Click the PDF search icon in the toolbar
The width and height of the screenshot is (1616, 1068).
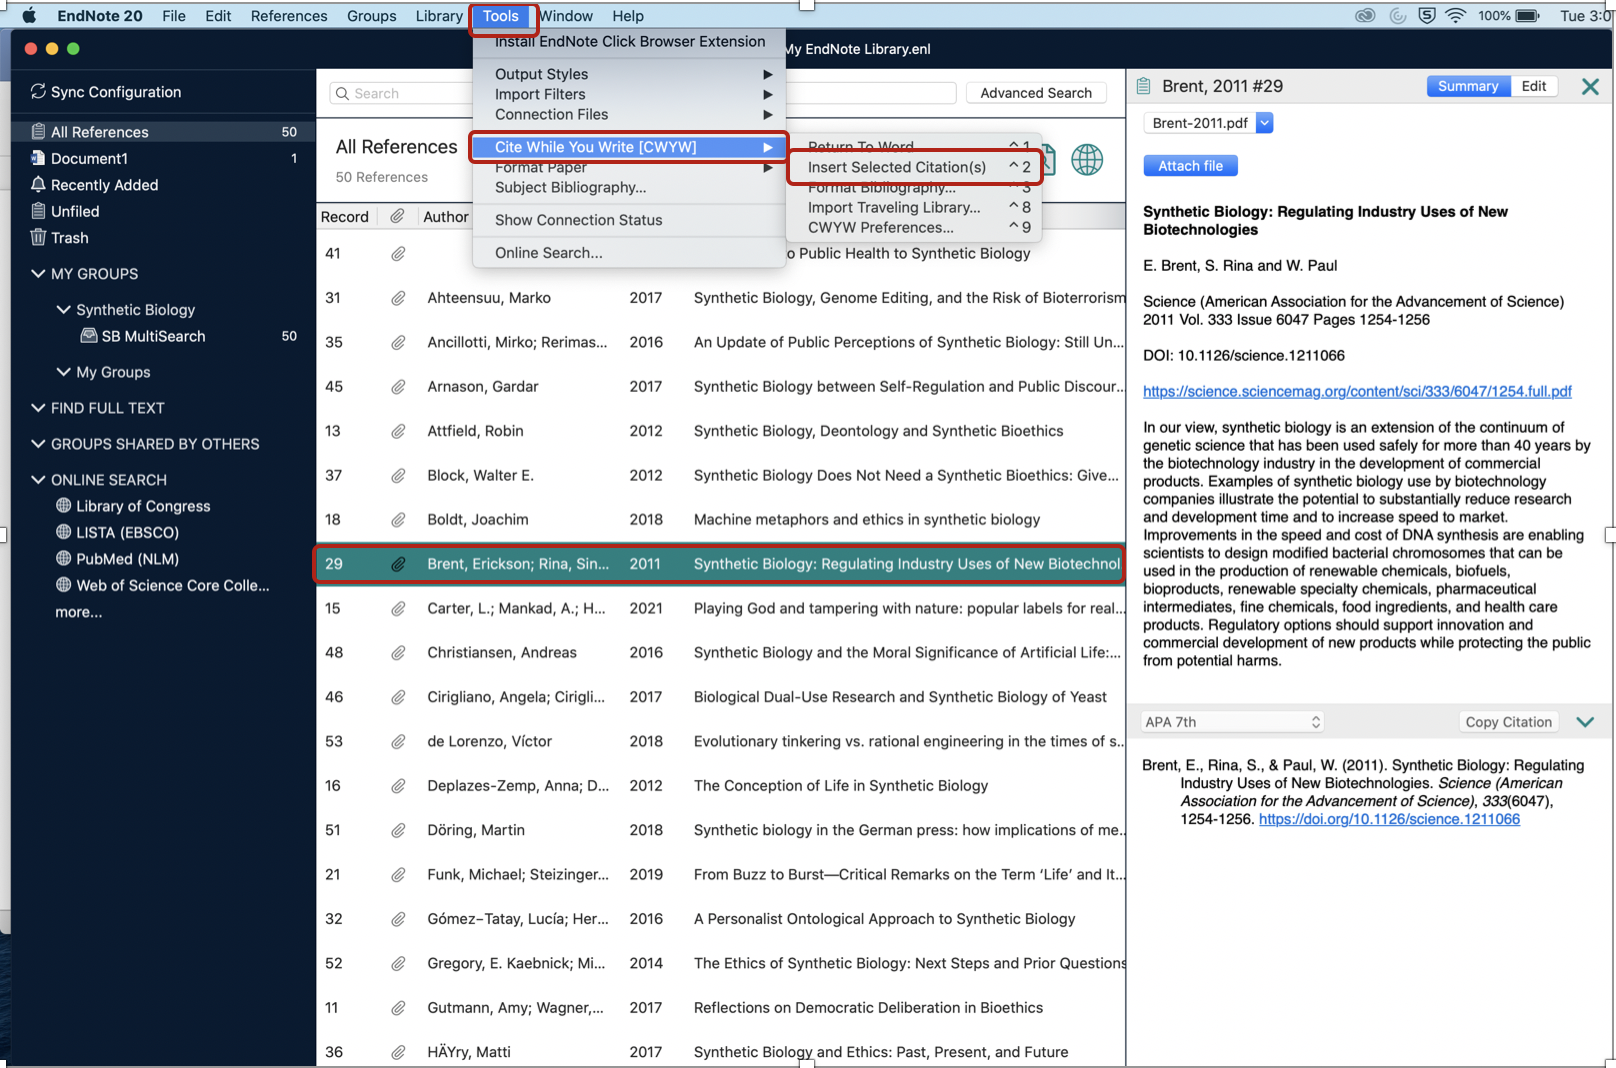pos(1046,159)
